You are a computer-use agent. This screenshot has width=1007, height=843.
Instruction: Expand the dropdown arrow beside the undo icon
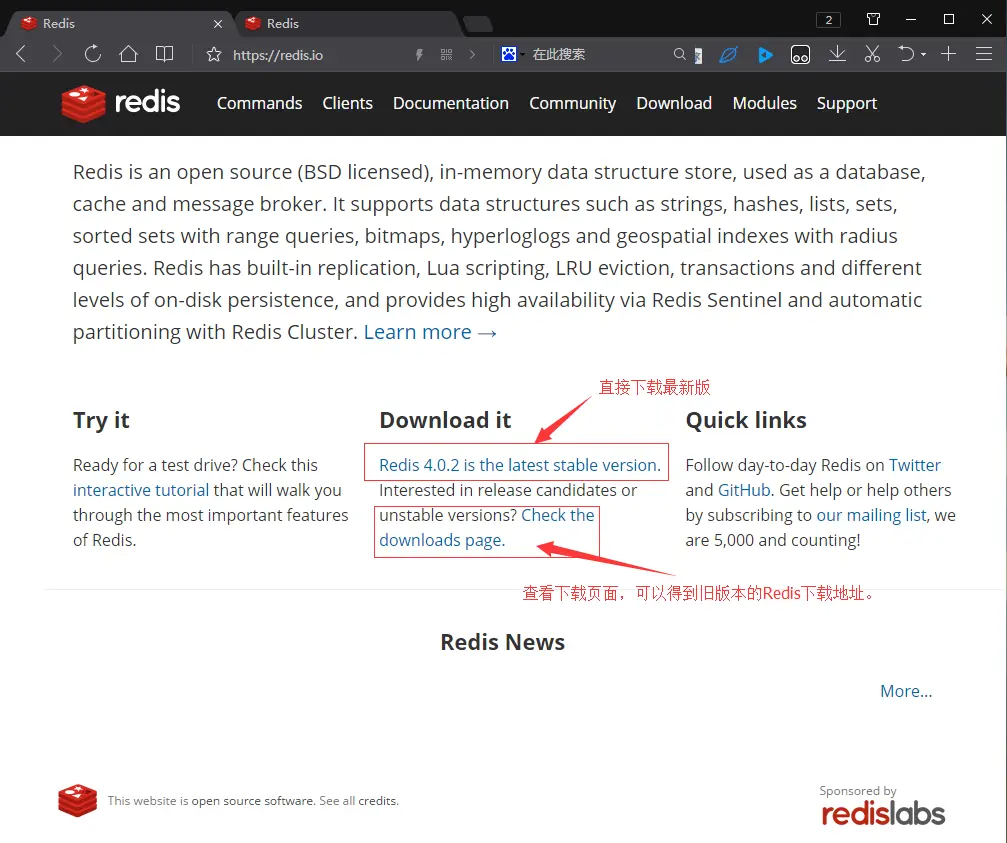924,55
